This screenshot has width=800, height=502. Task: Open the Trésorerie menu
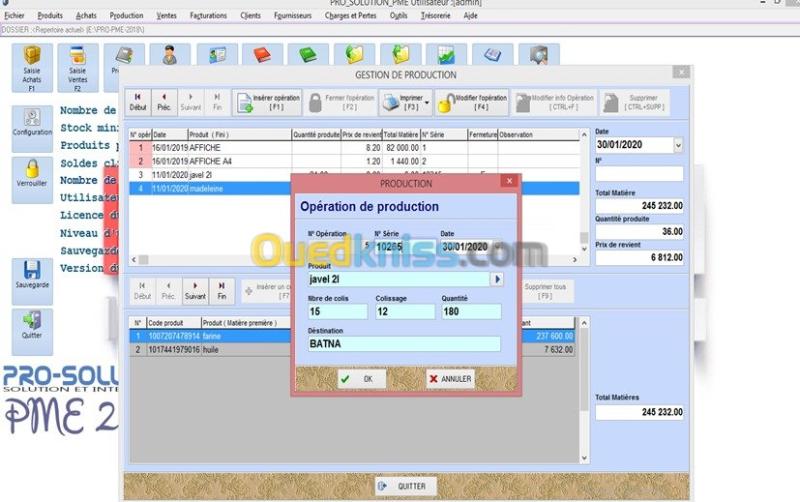[436, 16]
